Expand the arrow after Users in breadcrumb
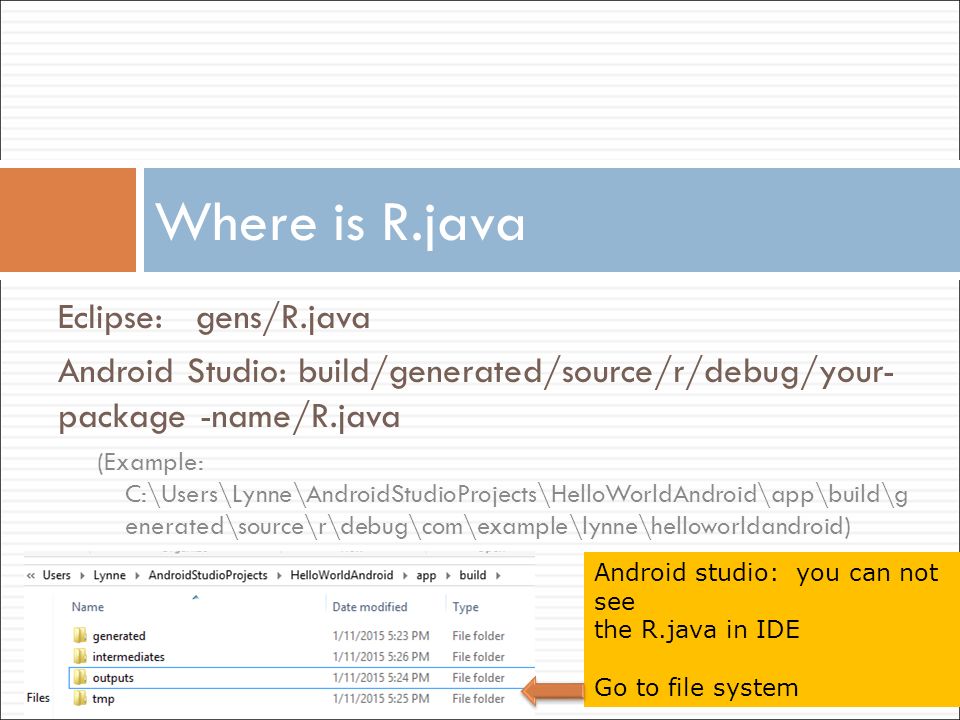This screenshot has width=960, height=720. tap(82, 576)
